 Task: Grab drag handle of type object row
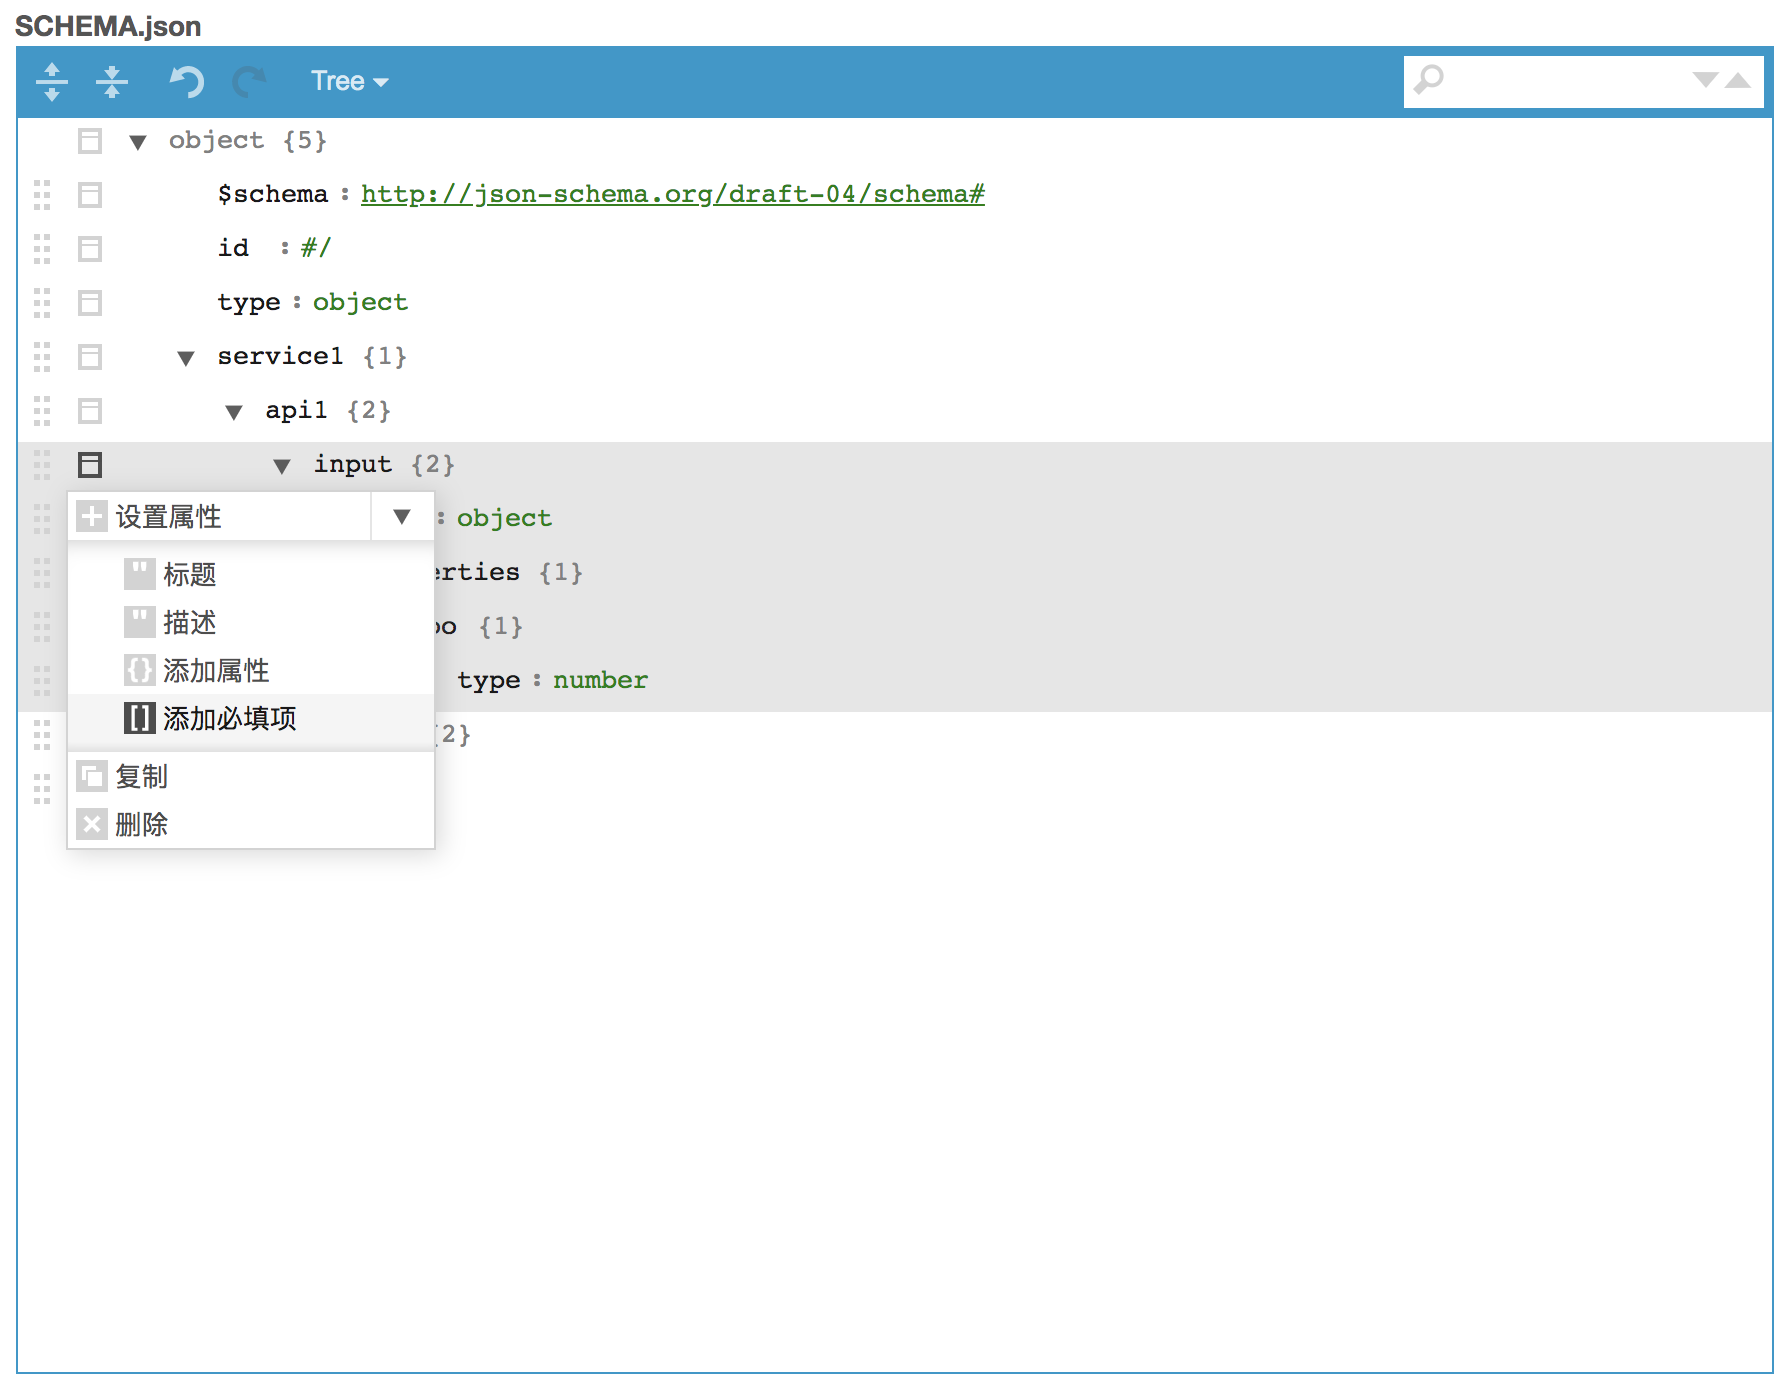click(x=42, y=303)
